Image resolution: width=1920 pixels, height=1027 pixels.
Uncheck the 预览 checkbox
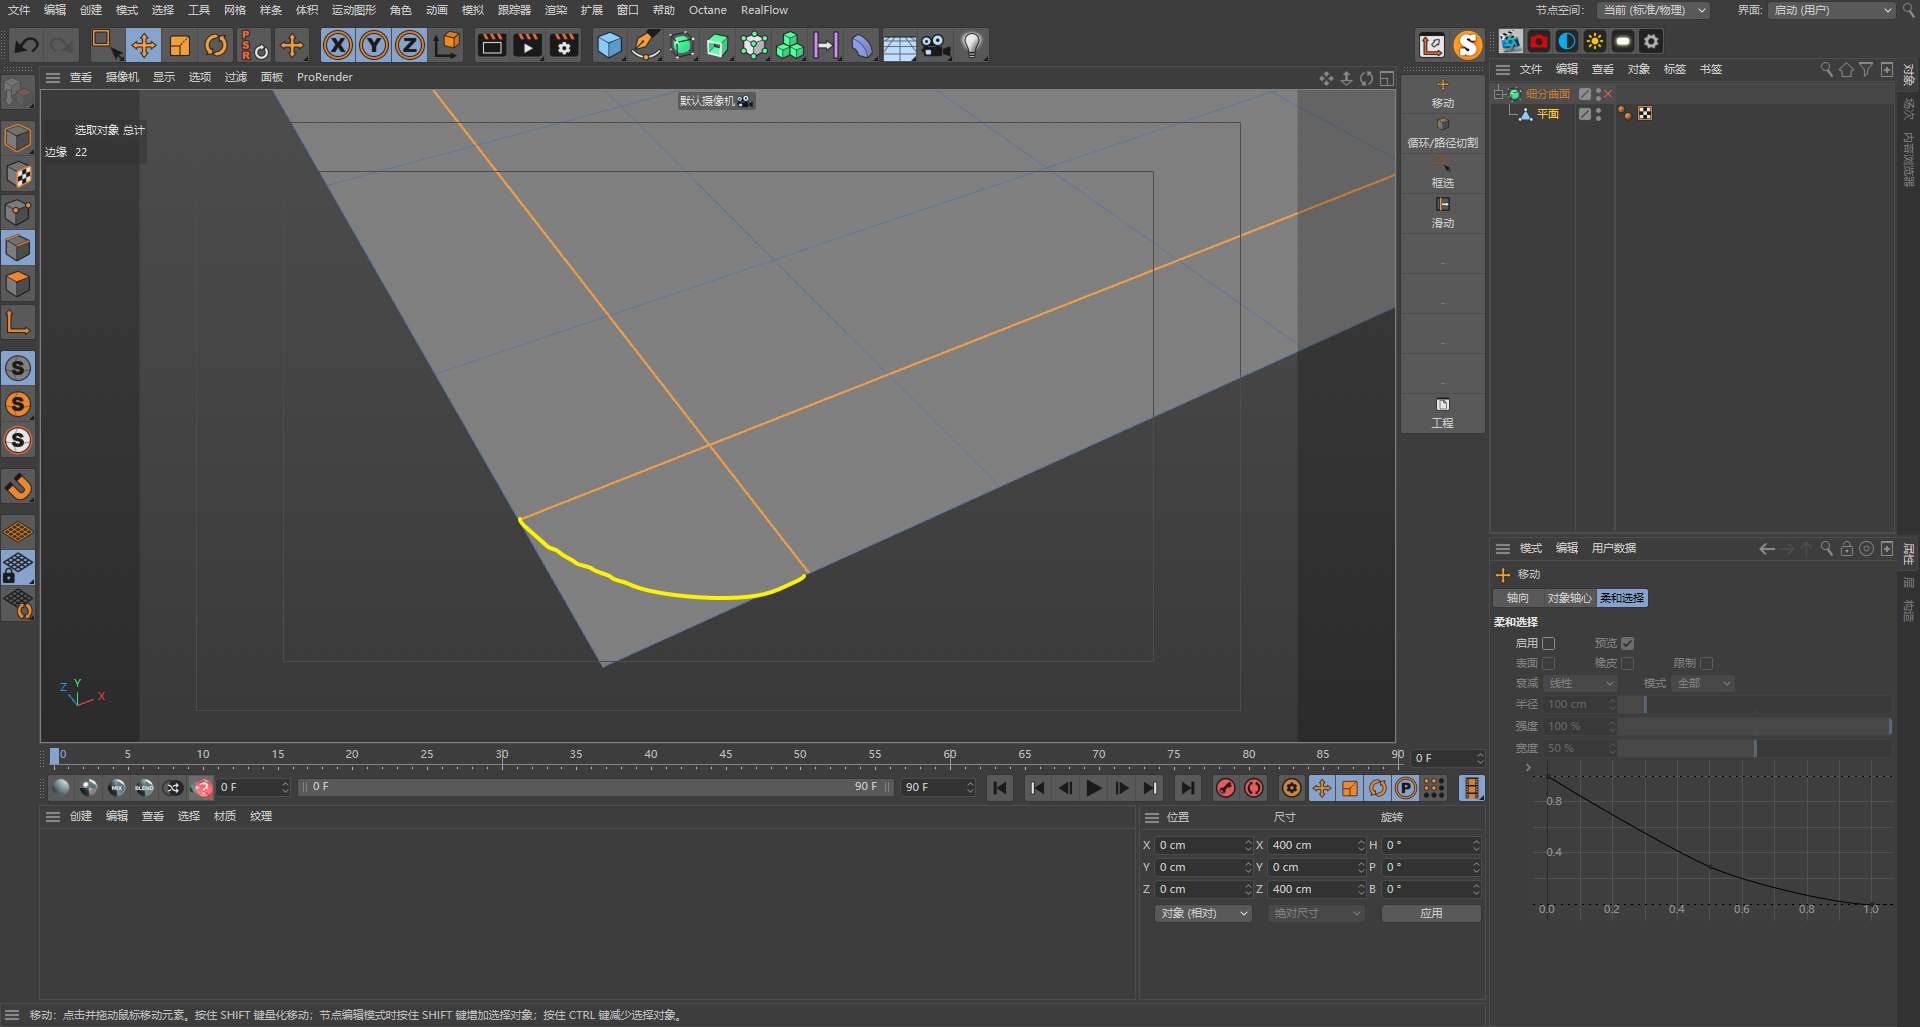point(1628,643)
